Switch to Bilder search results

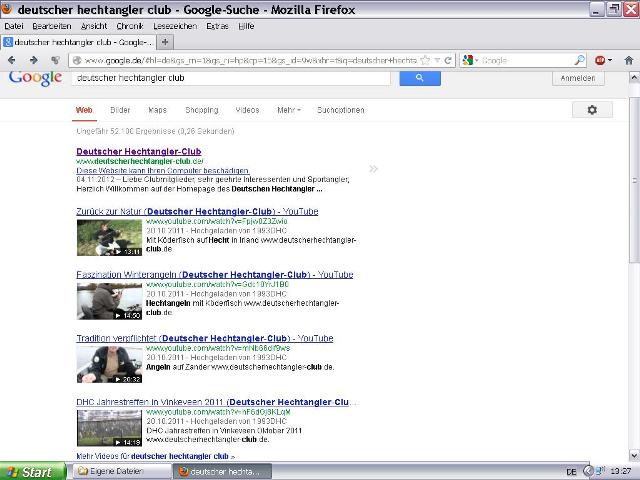[120, 110]
